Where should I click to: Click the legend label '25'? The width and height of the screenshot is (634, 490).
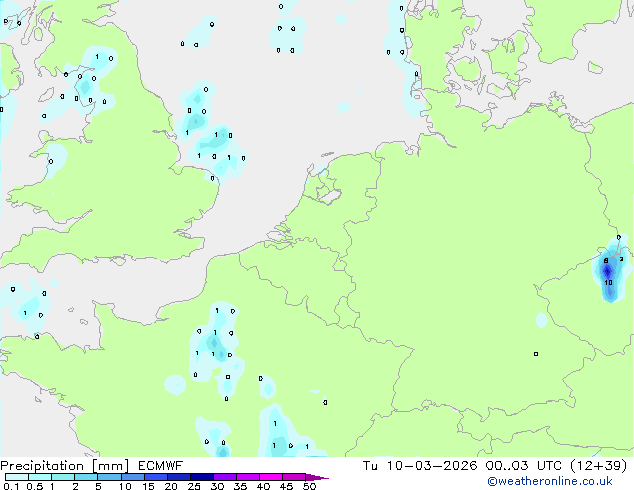pyautogui.click(x=194, y=486)
